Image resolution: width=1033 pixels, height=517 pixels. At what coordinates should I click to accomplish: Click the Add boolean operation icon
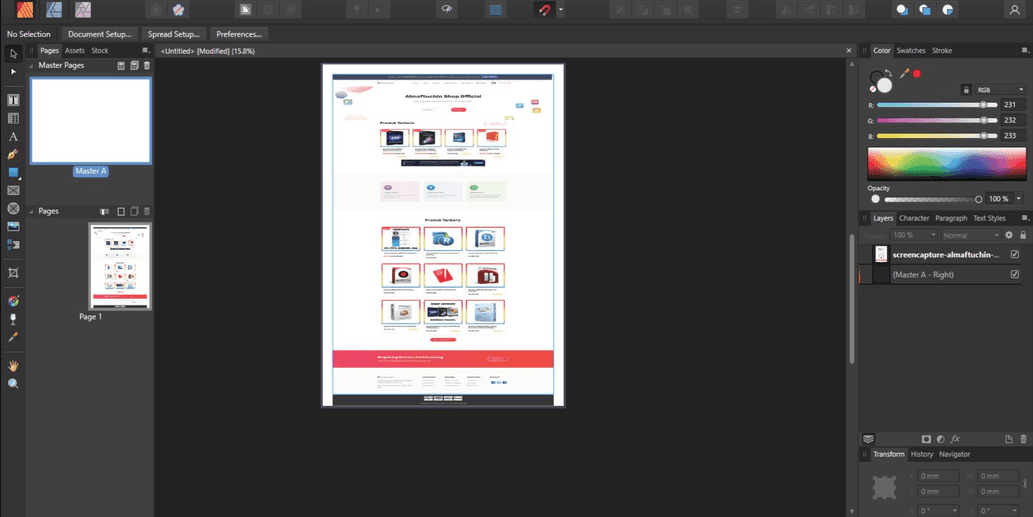pos(902,10)
